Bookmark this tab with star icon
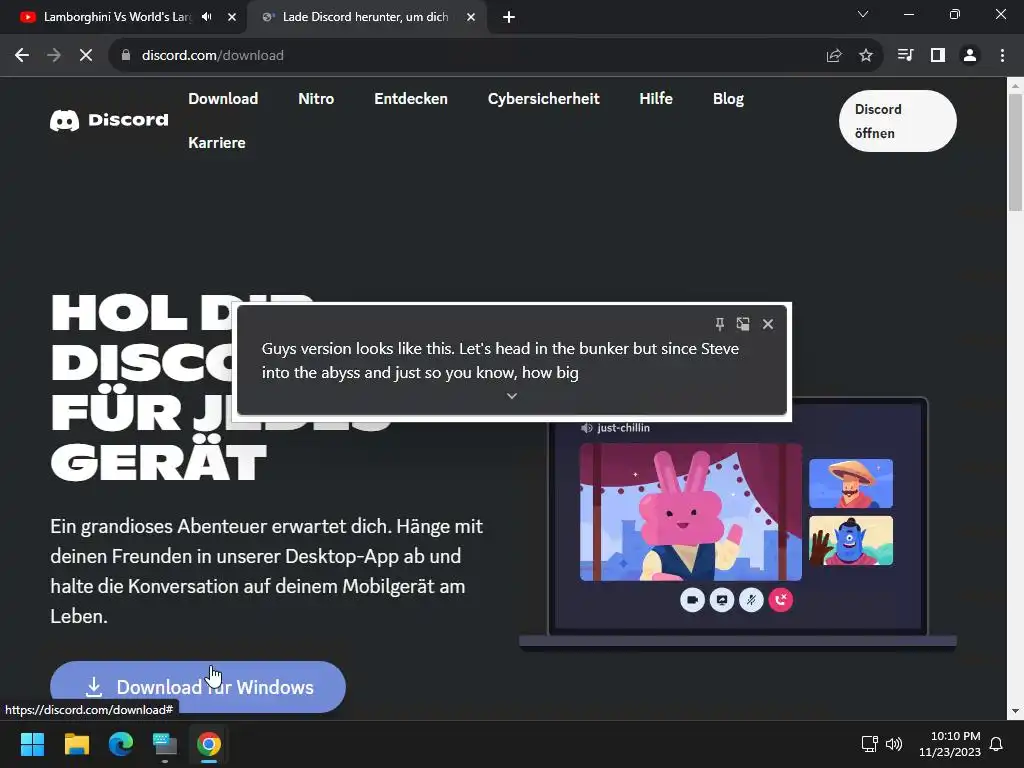 [x=866, y=56]
